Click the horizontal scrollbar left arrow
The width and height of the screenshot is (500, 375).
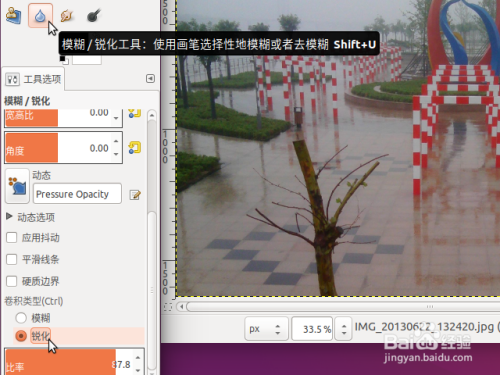[181, 306]
